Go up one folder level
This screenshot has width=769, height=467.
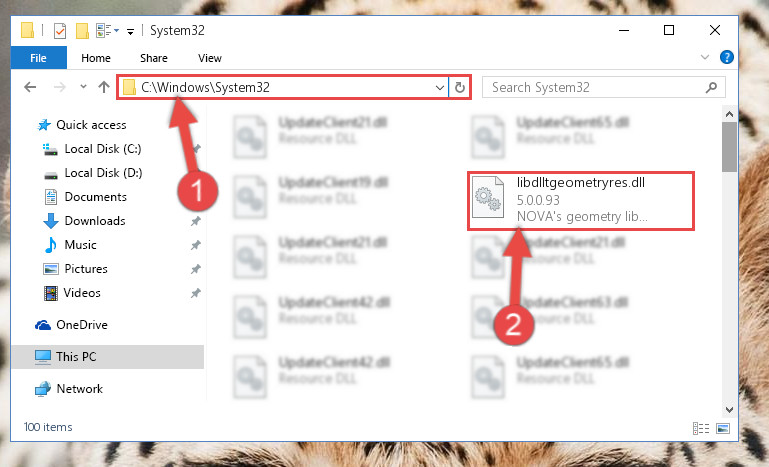[103, 87]
